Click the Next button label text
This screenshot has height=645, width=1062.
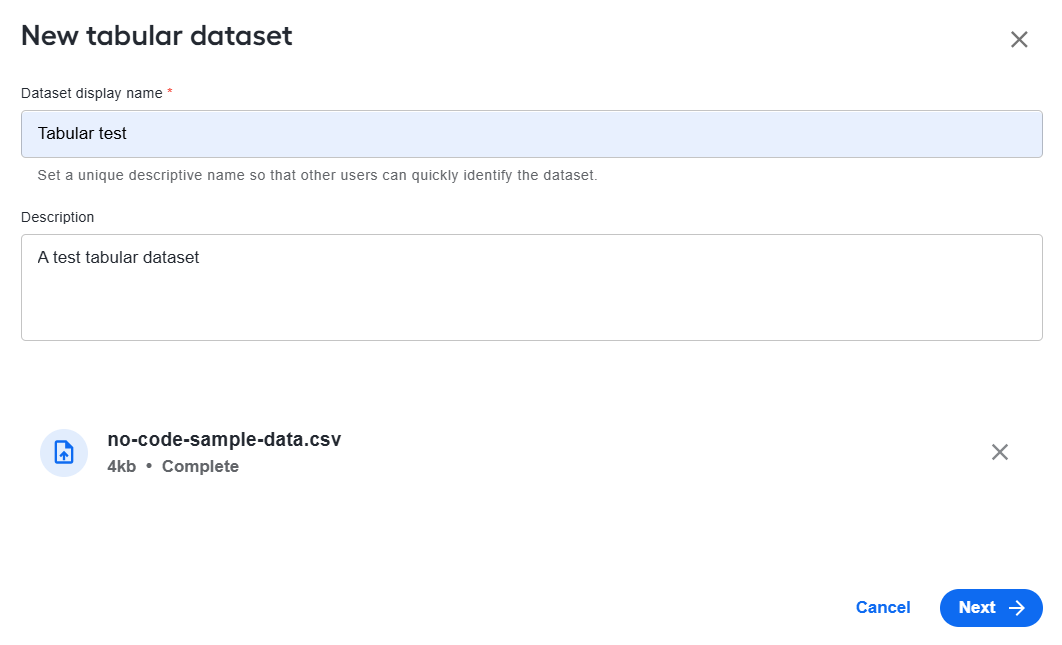pos(977,608)
